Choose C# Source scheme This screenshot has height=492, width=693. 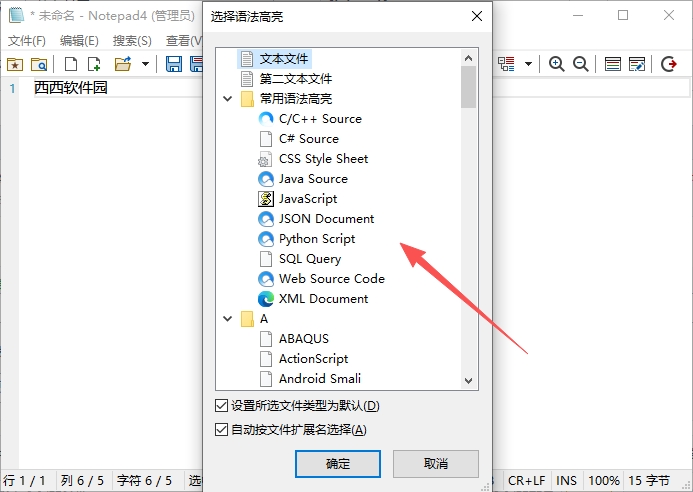click(309, 139)
